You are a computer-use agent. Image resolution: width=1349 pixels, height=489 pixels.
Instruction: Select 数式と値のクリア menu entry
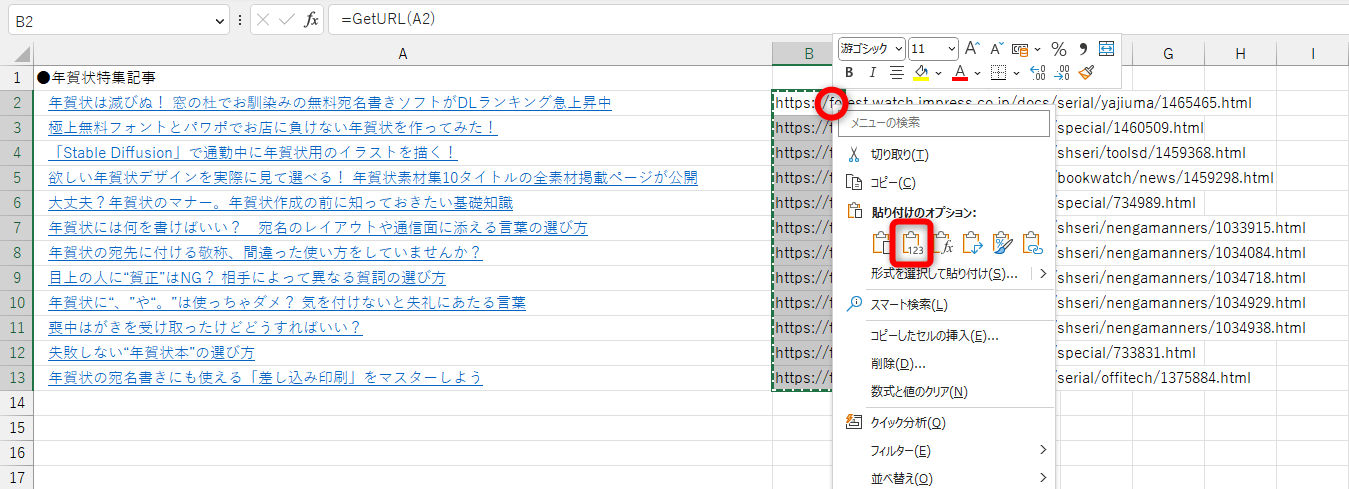pyautogui.click(x=919, y=391)
